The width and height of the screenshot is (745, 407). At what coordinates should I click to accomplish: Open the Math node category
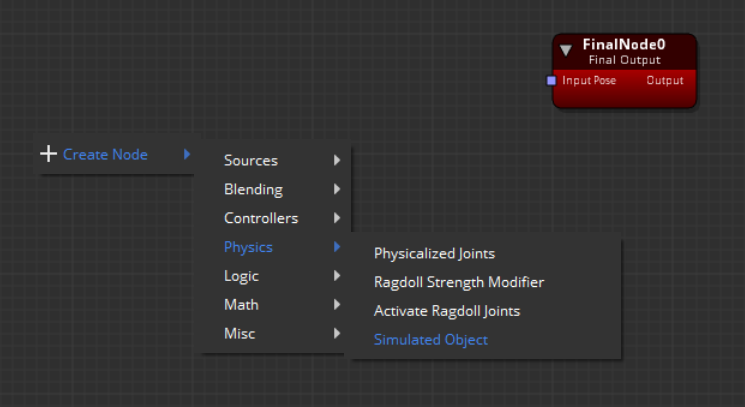pyautogui.click(x=240, y=305)
